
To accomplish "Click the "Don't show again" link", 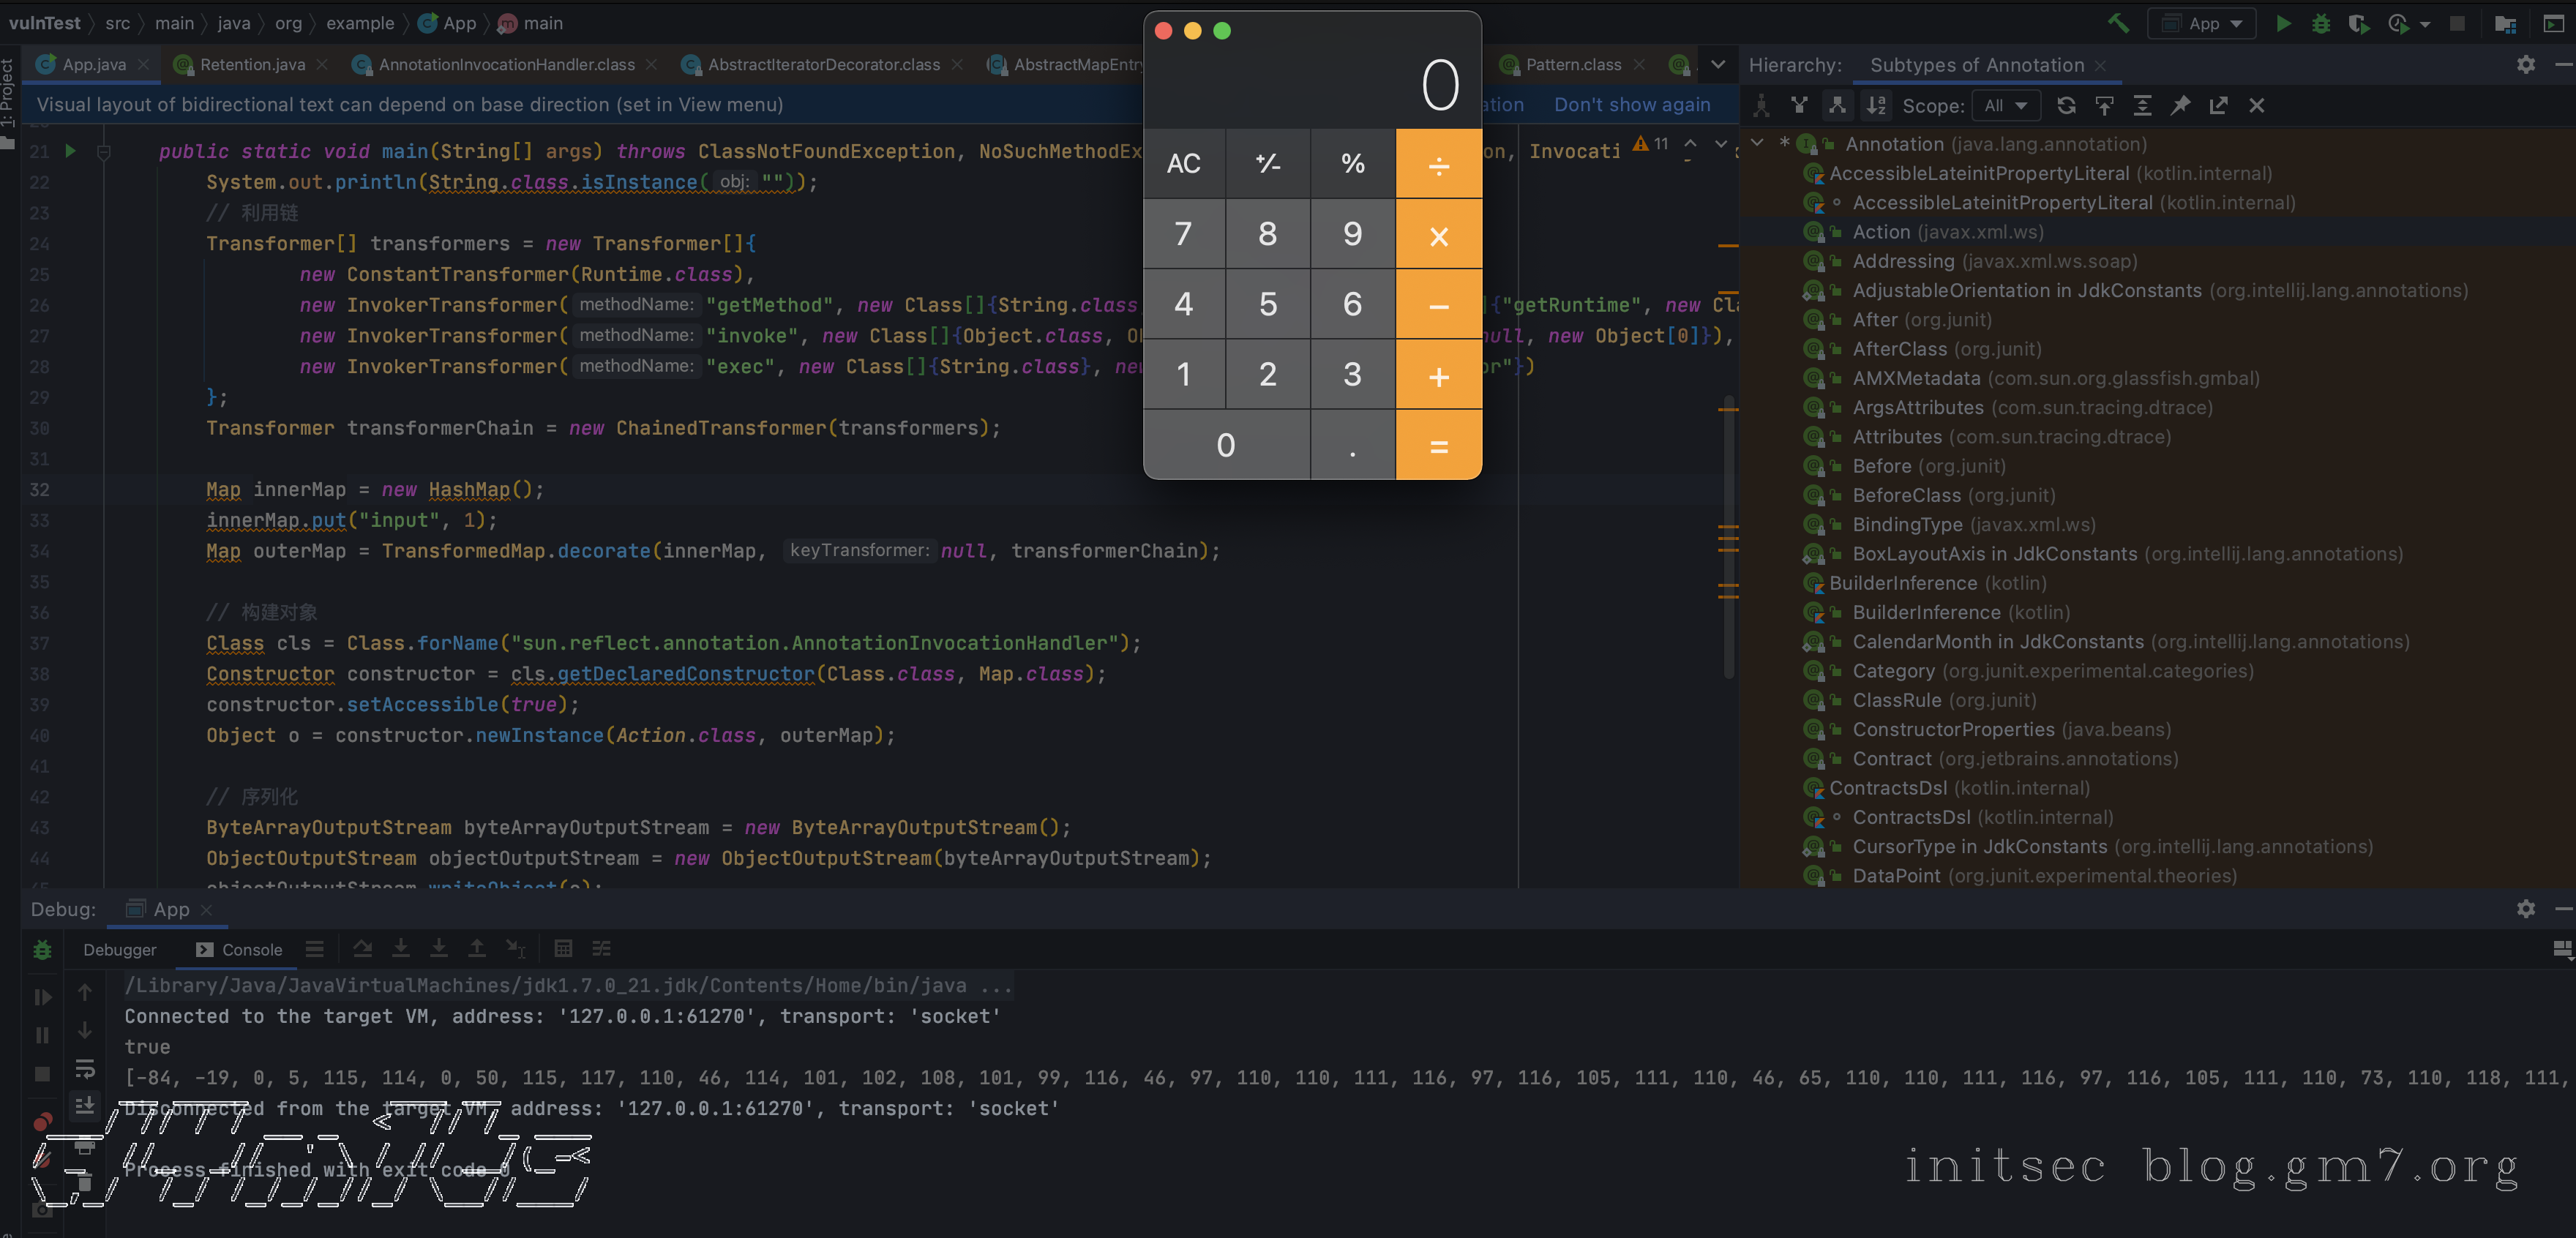I will [1632, 104].
